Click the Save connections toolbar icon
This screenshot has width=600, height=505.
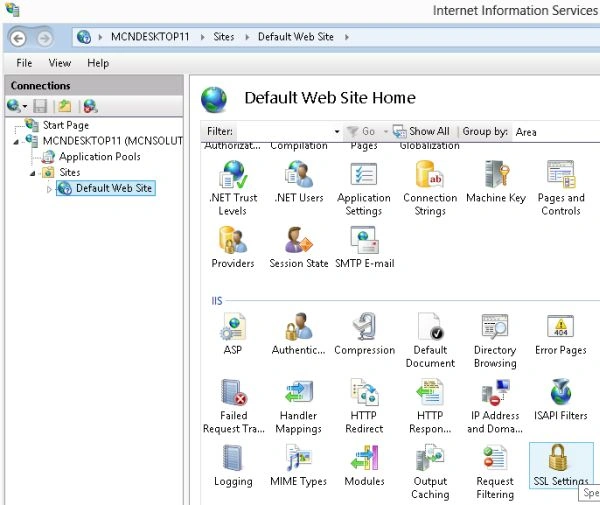[40, 106]
